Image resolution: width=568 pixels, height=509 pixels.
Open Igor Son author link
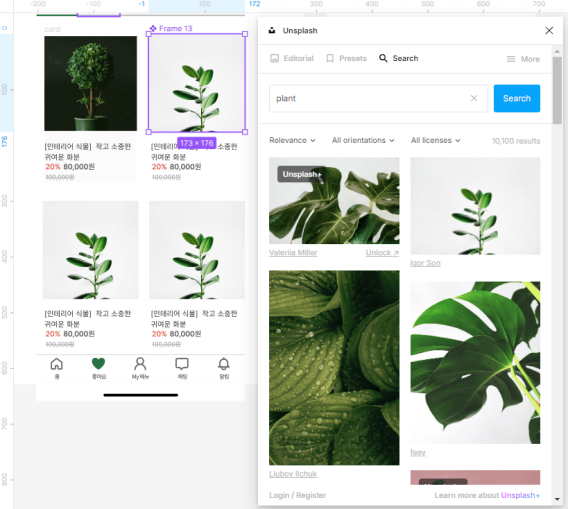click(425, 263)
